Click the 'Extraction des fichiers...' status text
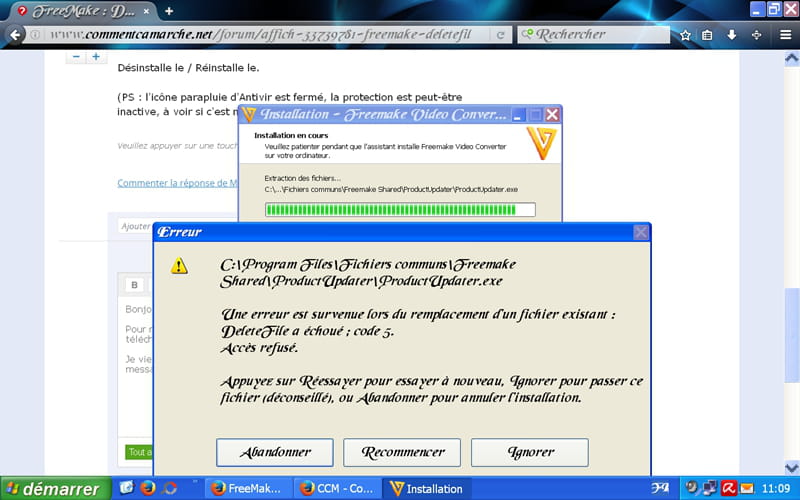This screenshot has height=500, width=800. coord(303,178)
